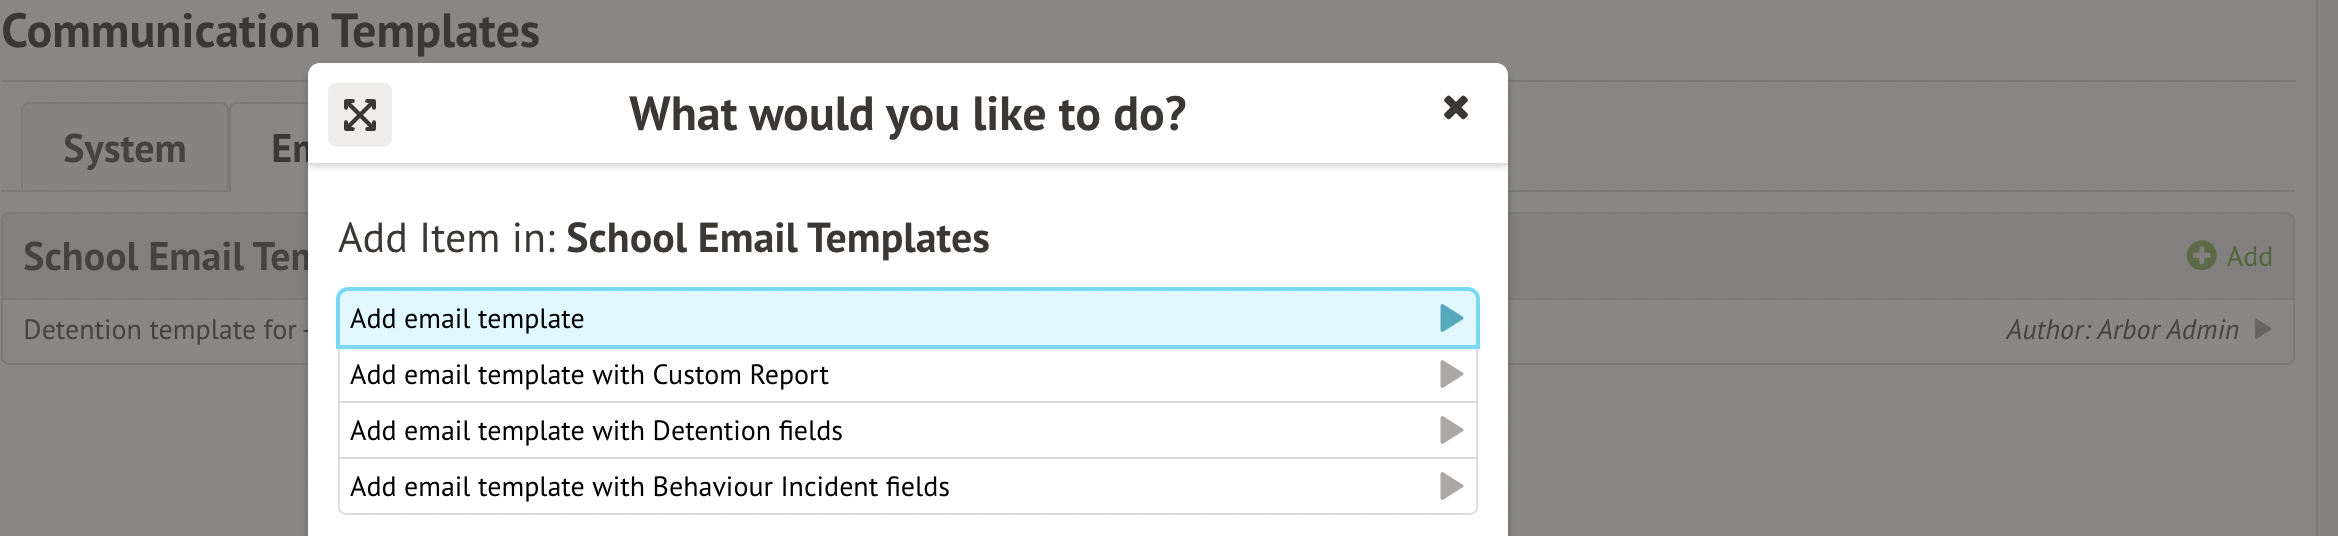Click the 'Communication Templates' page title
This screenshot has width=2338, height=536.
[271, 31]
